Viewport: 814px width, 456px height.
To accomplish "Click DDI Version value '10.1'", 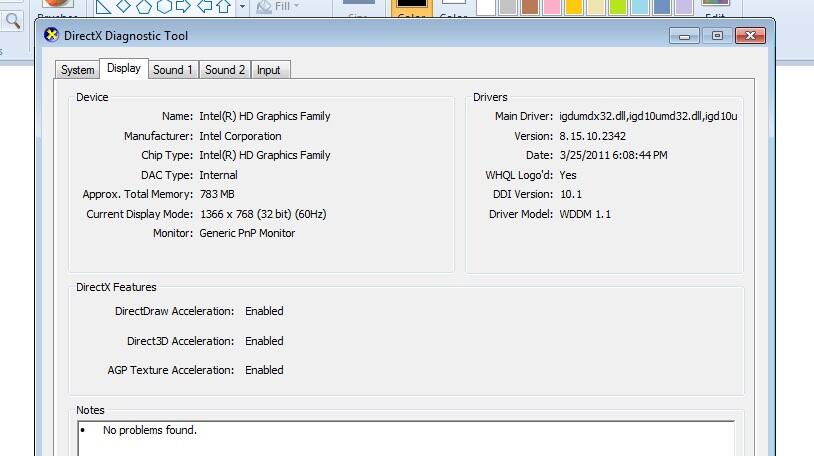I will pos(571,194).
